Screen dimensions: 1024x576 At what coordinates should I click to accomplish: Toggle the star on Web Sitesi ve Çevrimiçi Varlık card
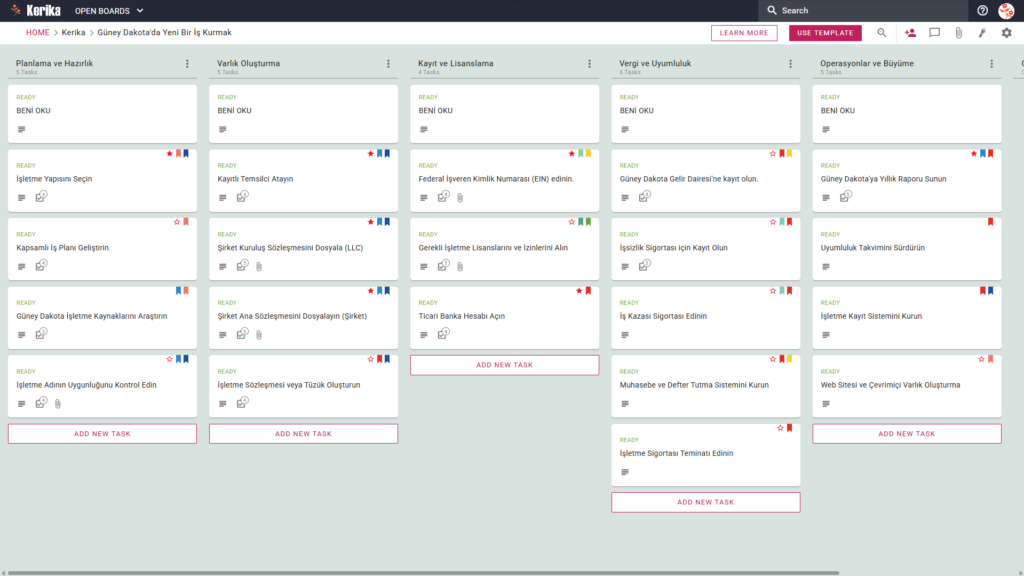click(x=981, y=359)
